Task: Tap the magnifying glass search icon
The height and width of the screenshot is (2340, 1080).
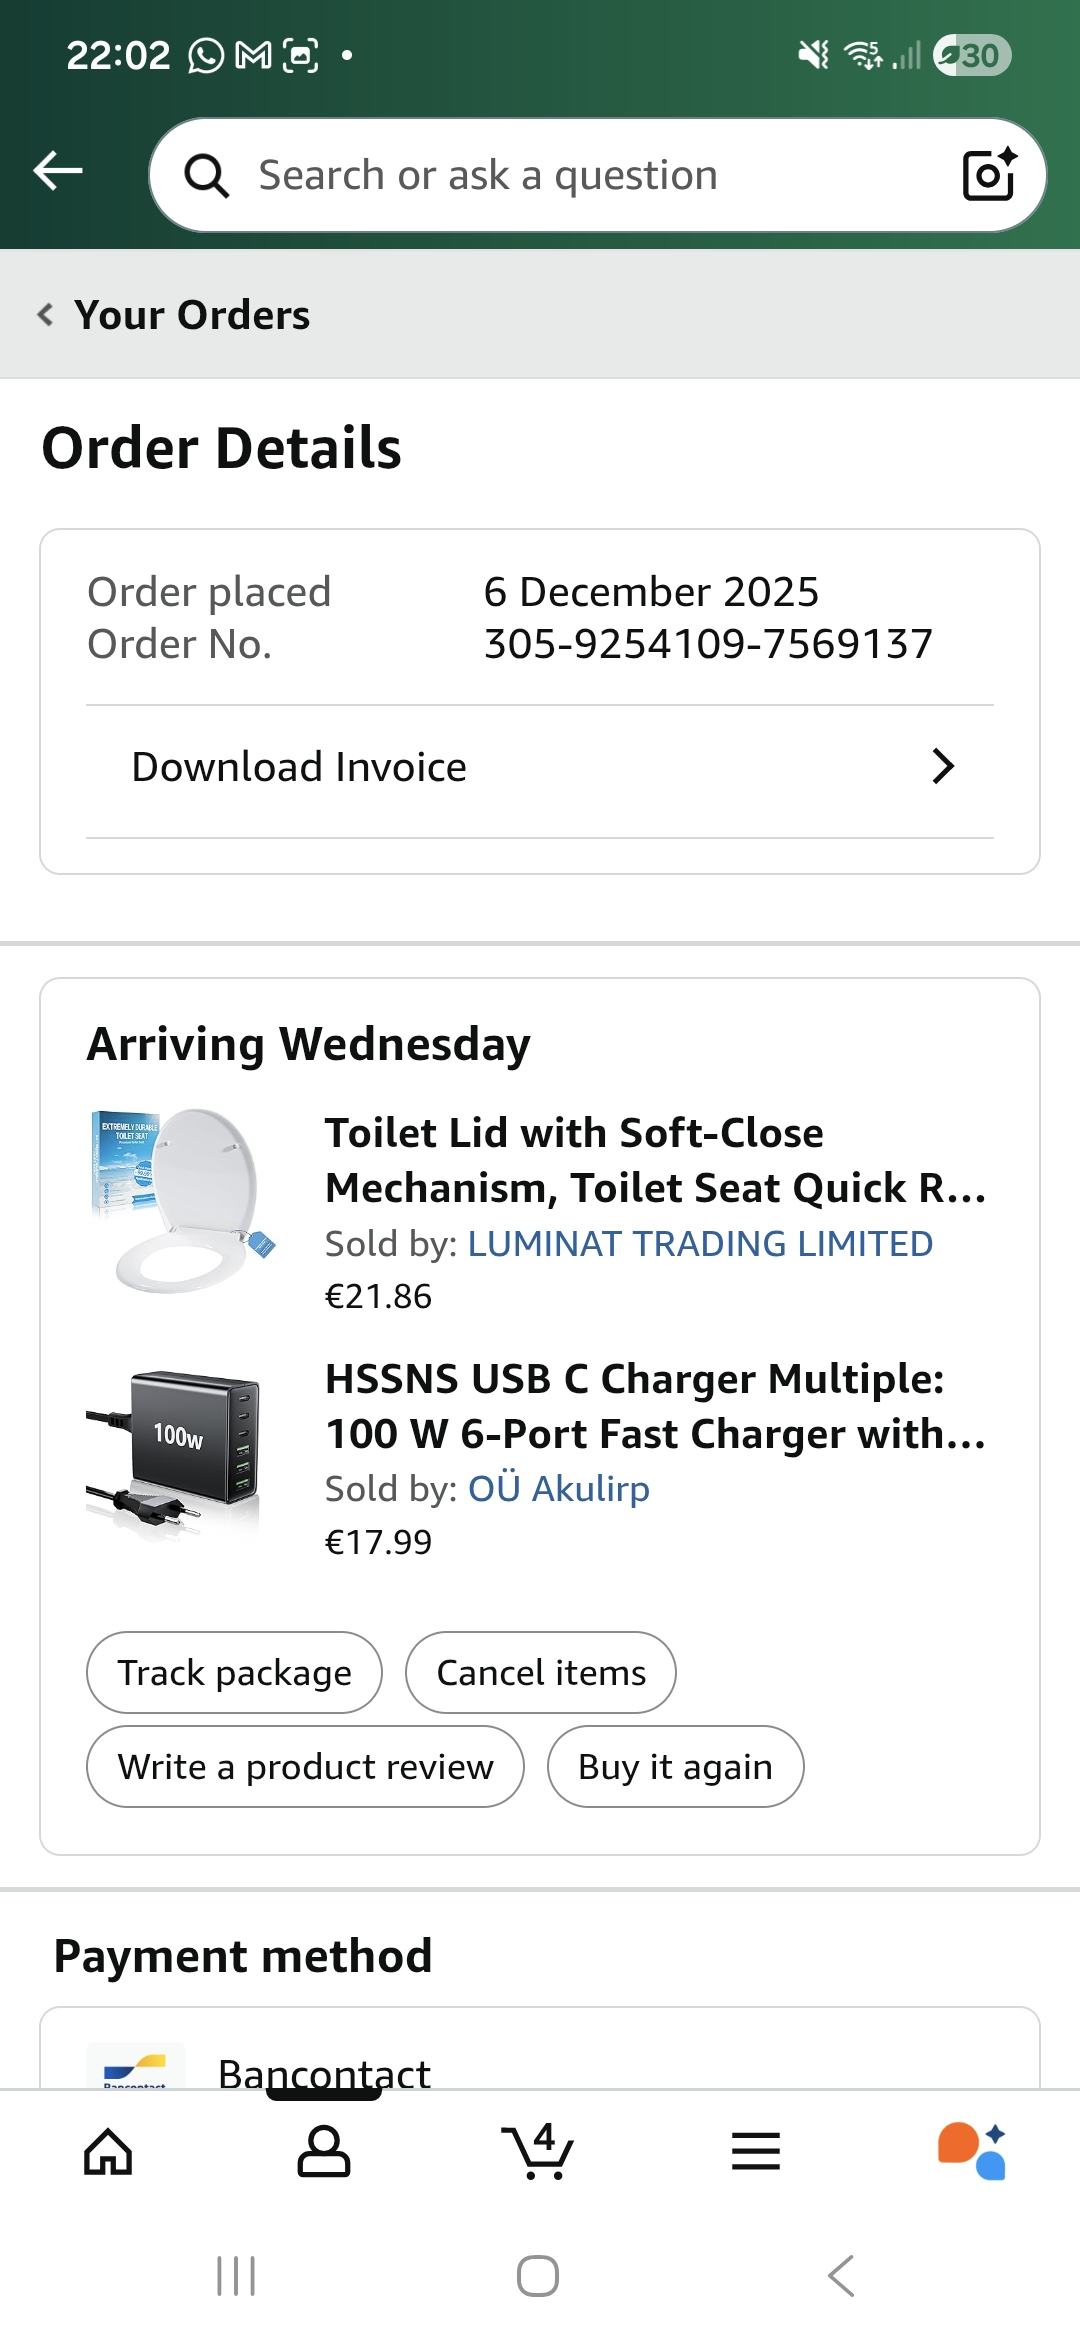Action: (207, 176)
